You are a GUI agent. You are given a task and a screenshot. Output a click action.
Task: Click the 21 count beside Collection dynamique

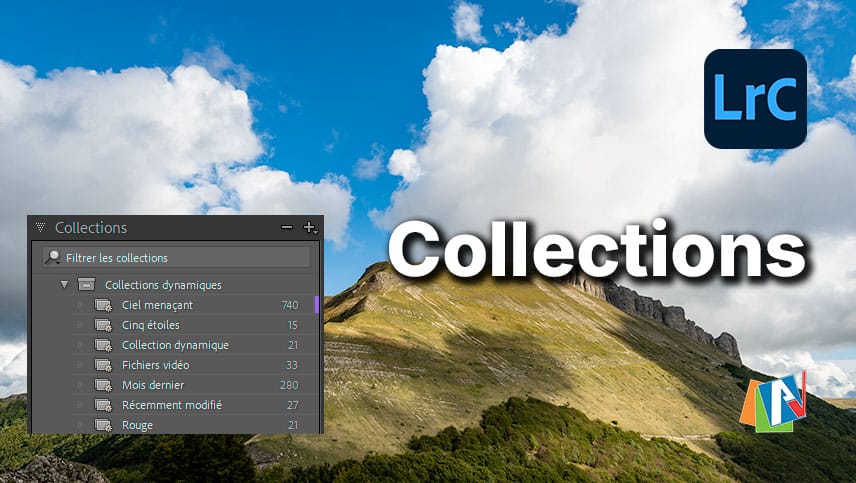(293, 345)
